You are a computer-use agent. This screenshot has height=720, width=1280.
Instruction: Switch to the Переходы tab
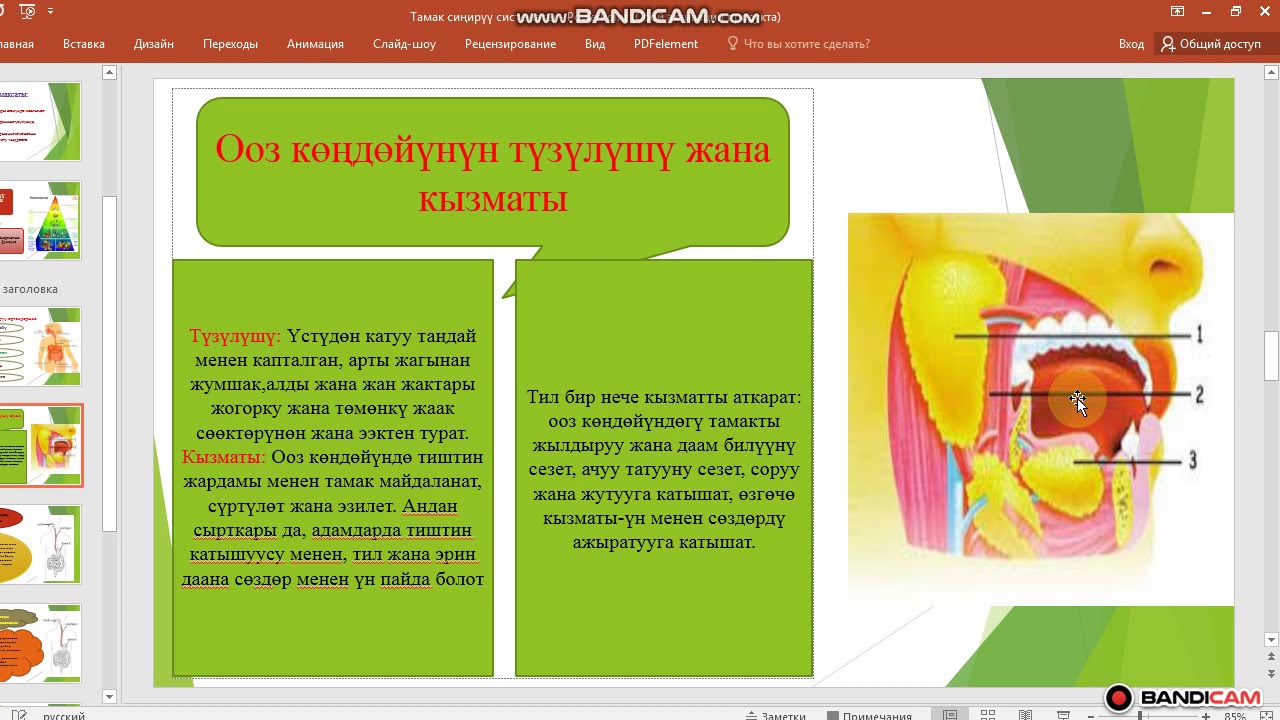pyautogui.click(x=230, y=44)
